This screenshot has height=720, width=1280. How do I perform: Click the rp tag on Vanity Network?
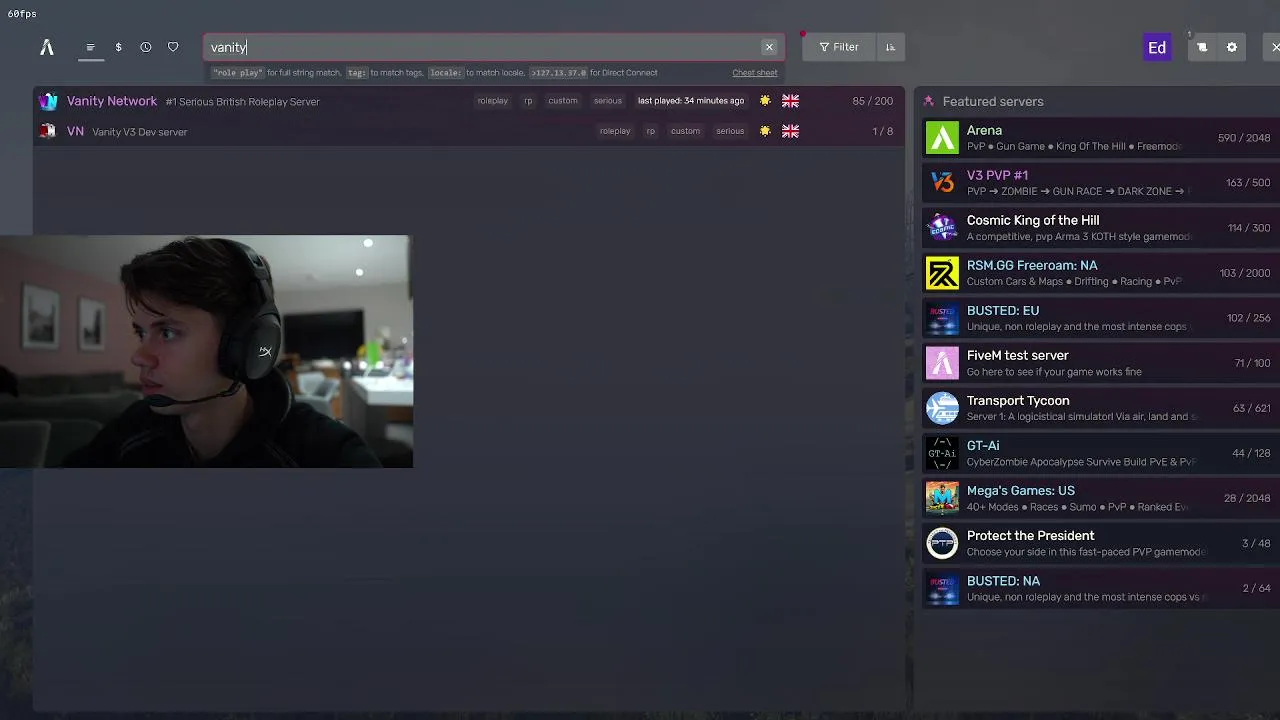point(528,101)
